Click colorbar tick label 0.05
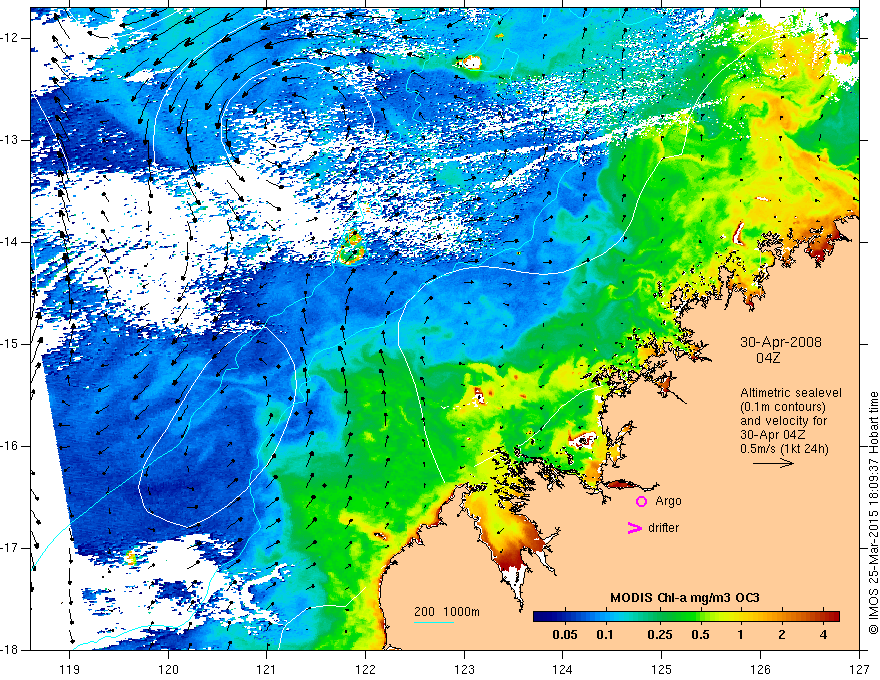880x680 pixels. [565, 635]
